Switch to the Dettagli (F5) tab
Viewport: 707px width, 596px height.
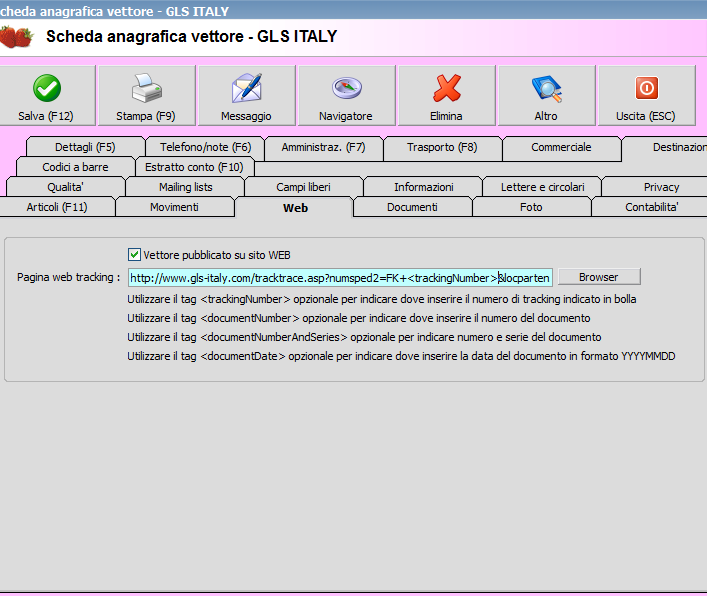tap(85, 147)
